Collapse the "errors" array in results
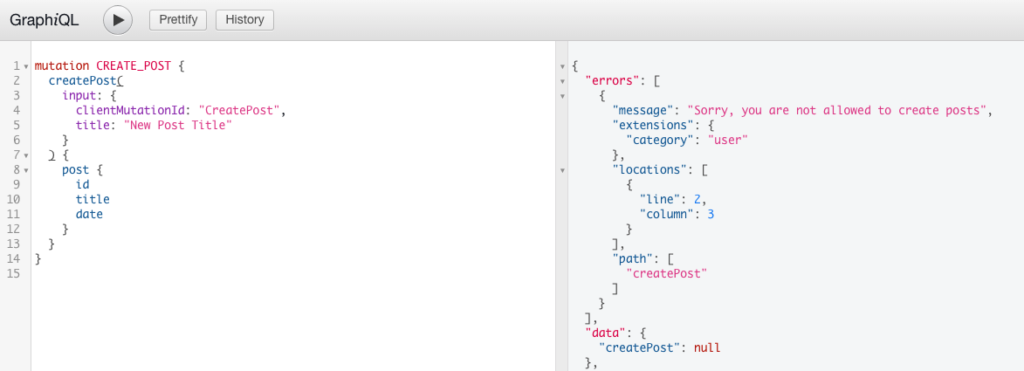The image size is (1024, 371). click(562, 82)
